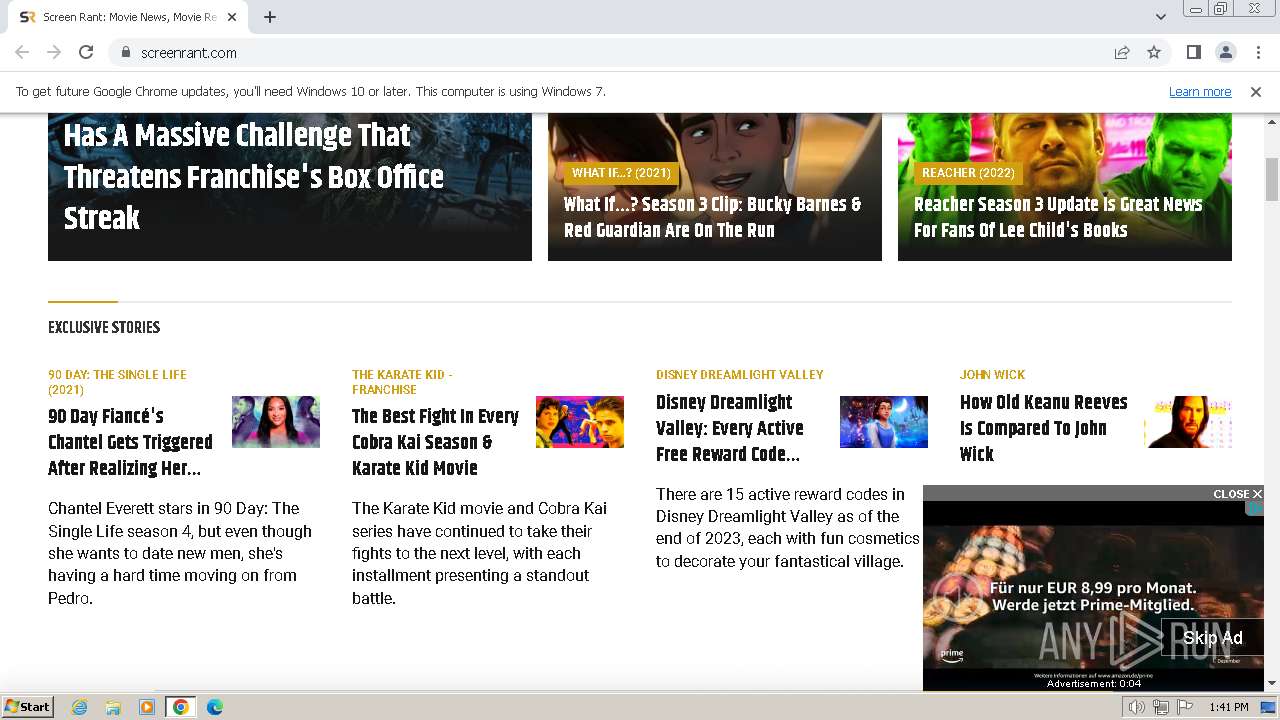Open 90 Day: The Single Life category
1280x720 pixels.
pyautogui.click(x=117, y=382)
